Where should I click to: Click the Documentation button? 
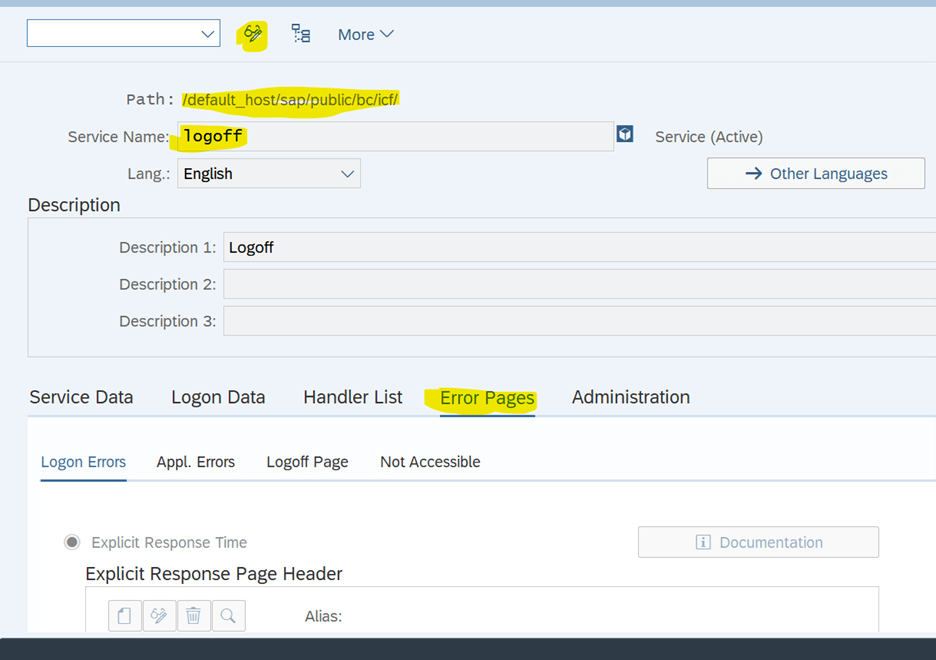[x=758, y=542]
